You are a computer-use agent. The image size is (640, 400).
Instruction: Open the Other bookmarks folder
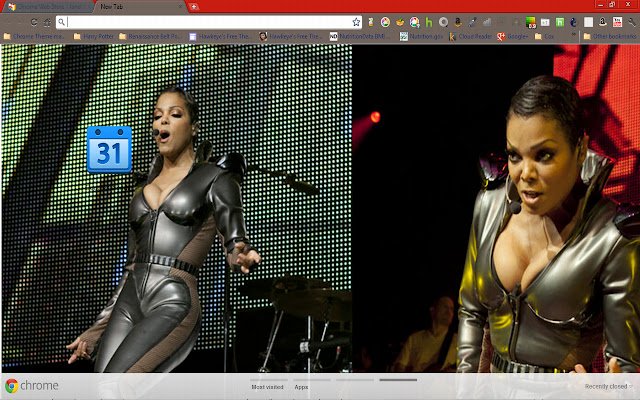[611, 36]
